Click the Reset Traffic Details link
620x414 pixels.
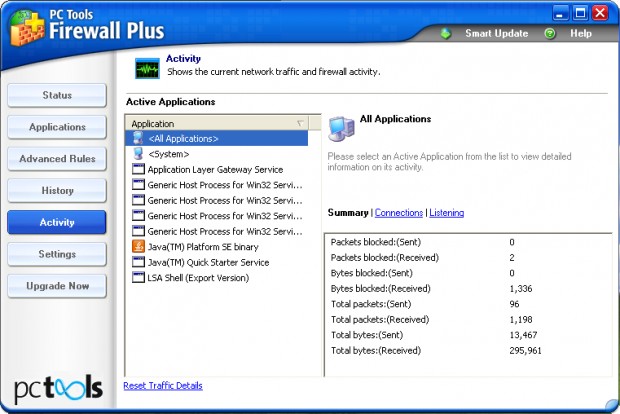(x=163, y=385)
